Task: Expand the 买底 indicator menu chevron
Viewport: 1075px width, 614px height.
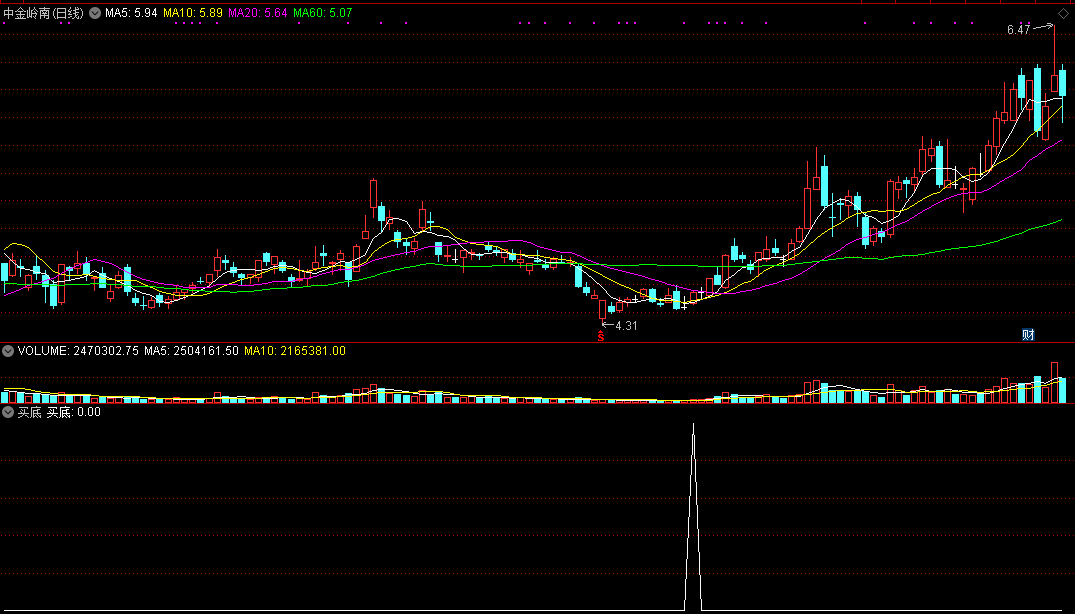Action: [x=8, y=412]
